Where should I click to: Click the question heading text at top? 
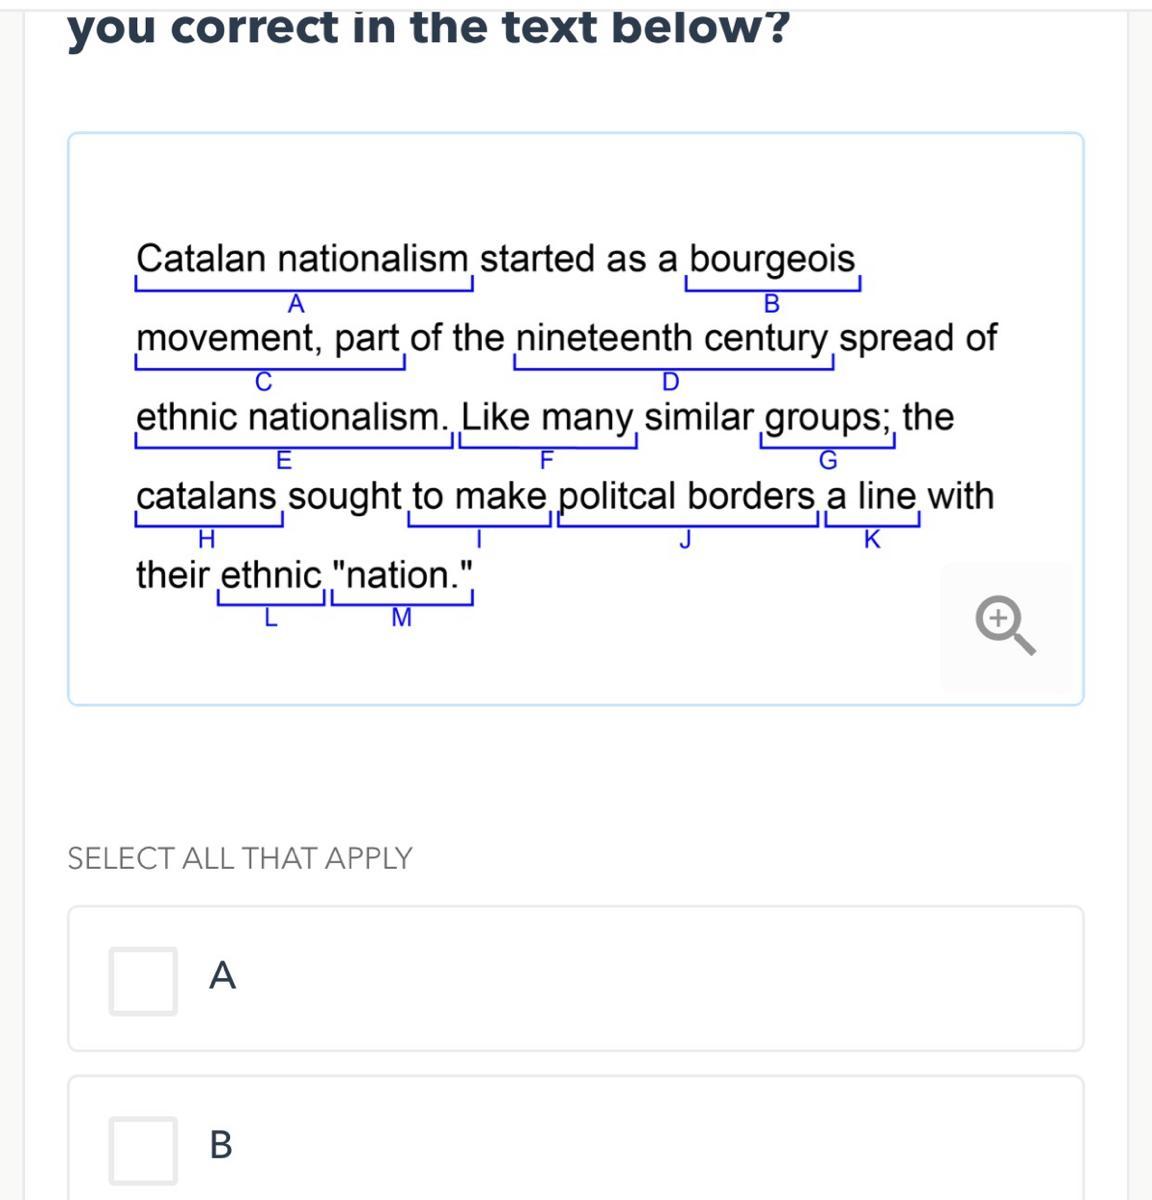[428, 28]
